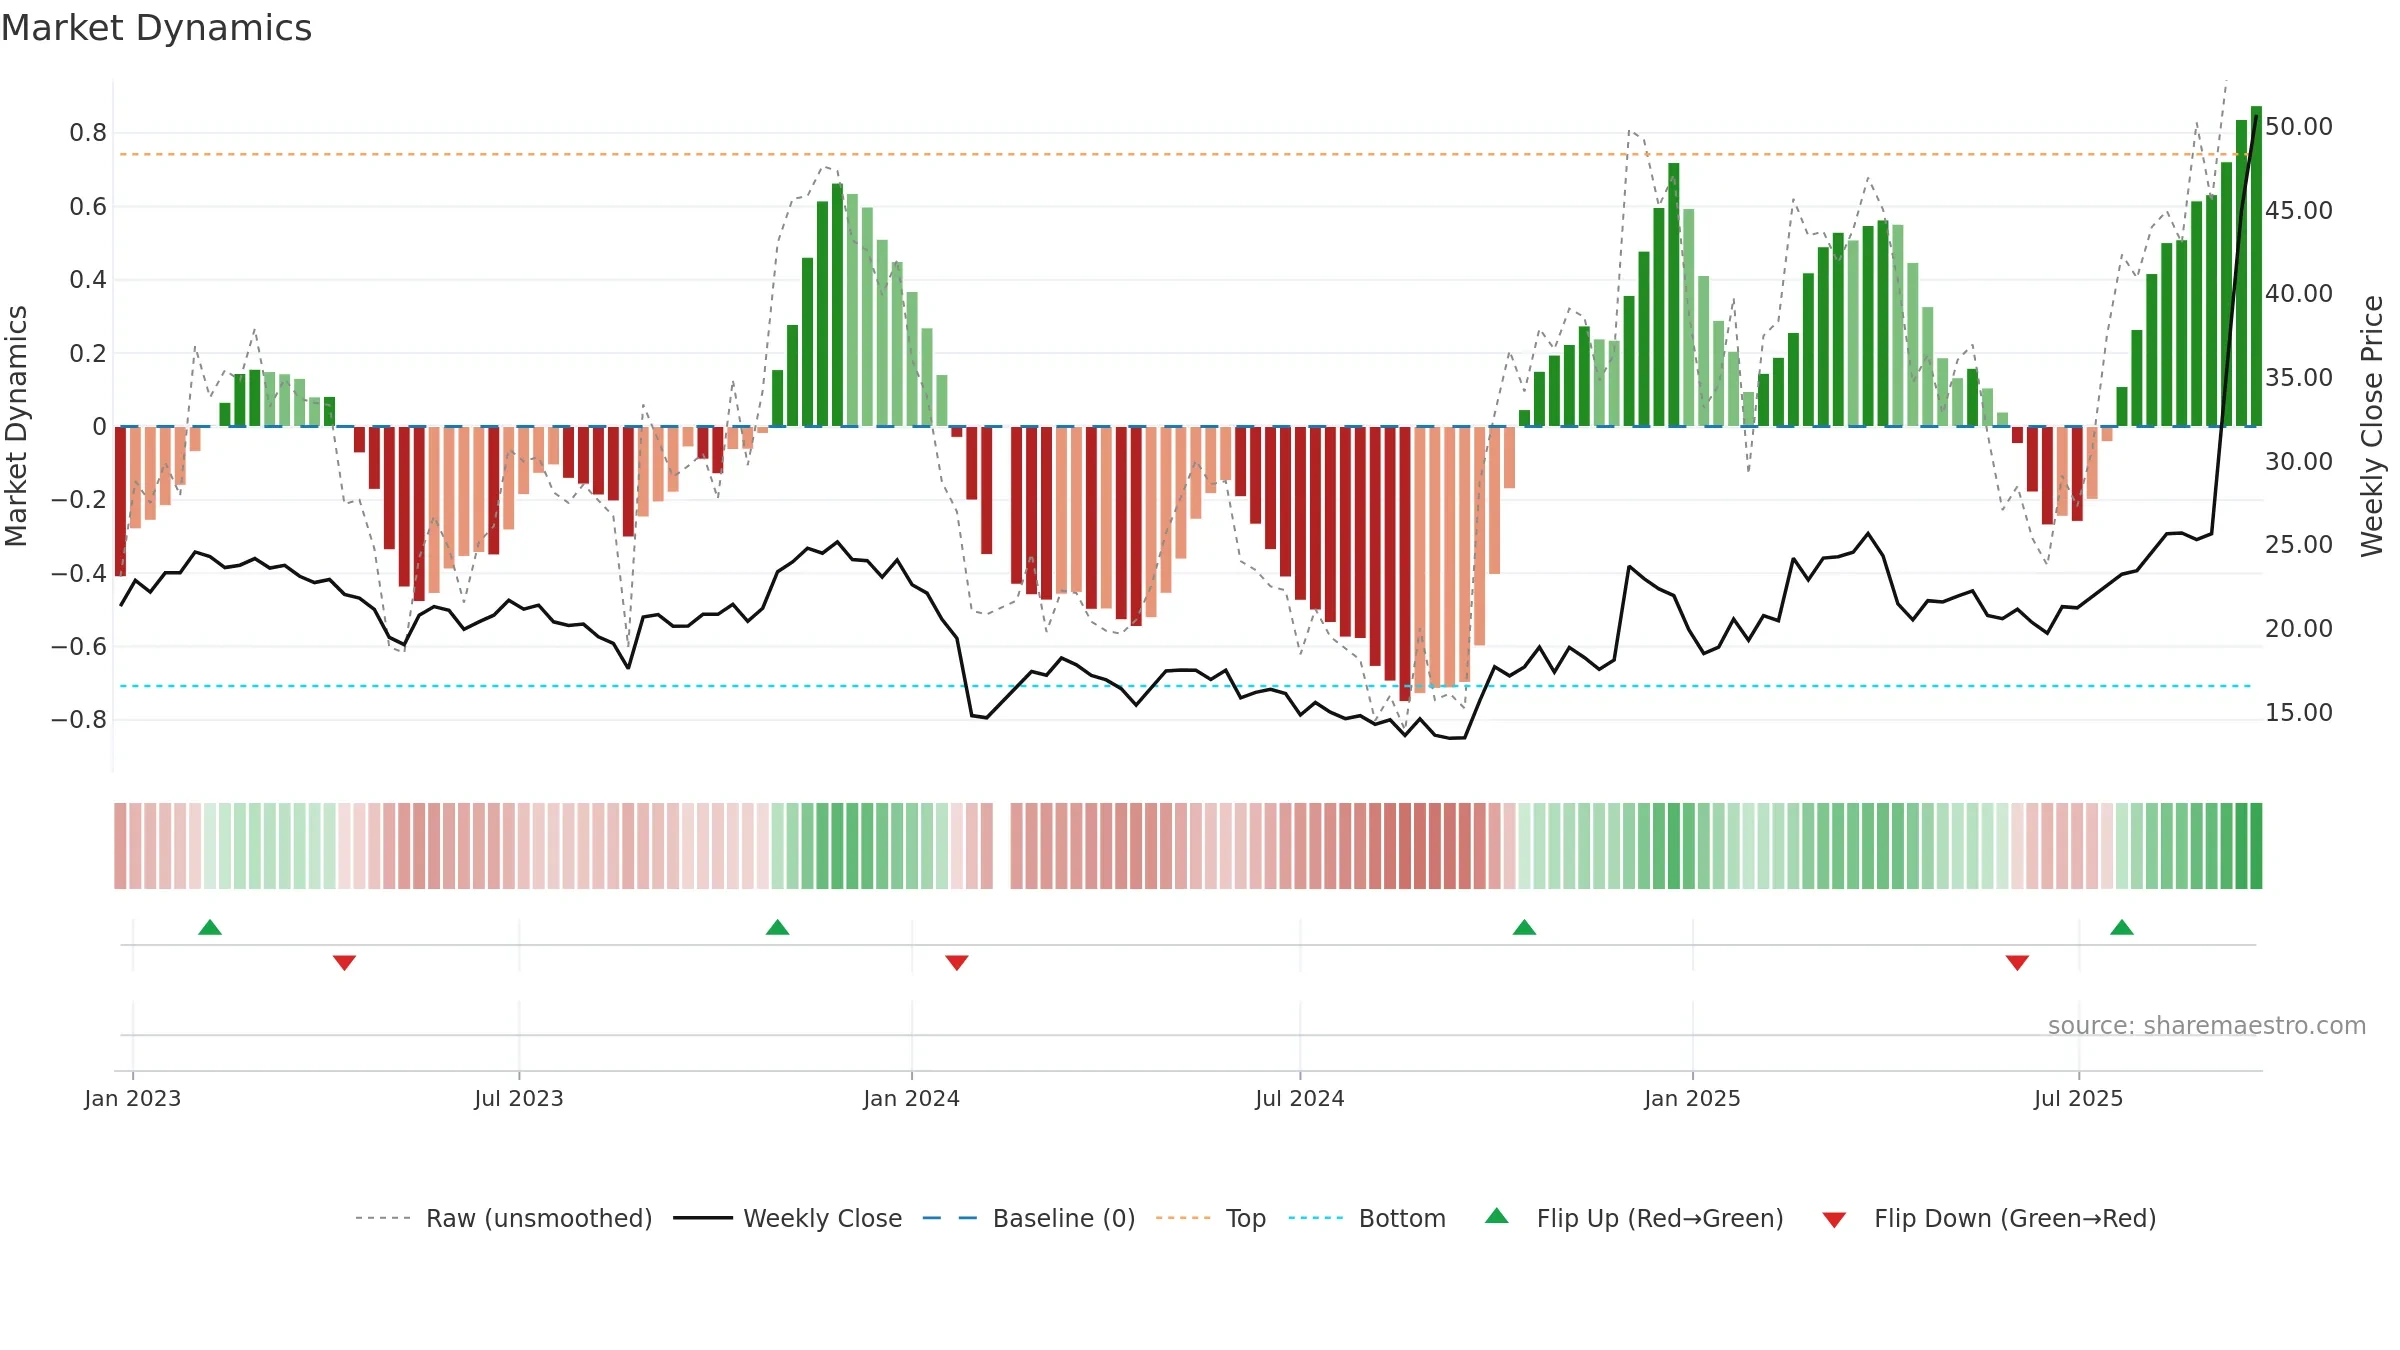This screenshot has height=1350, width=2400.
Task: Click the Jul 2024 axis label
Action: 1300,1098
